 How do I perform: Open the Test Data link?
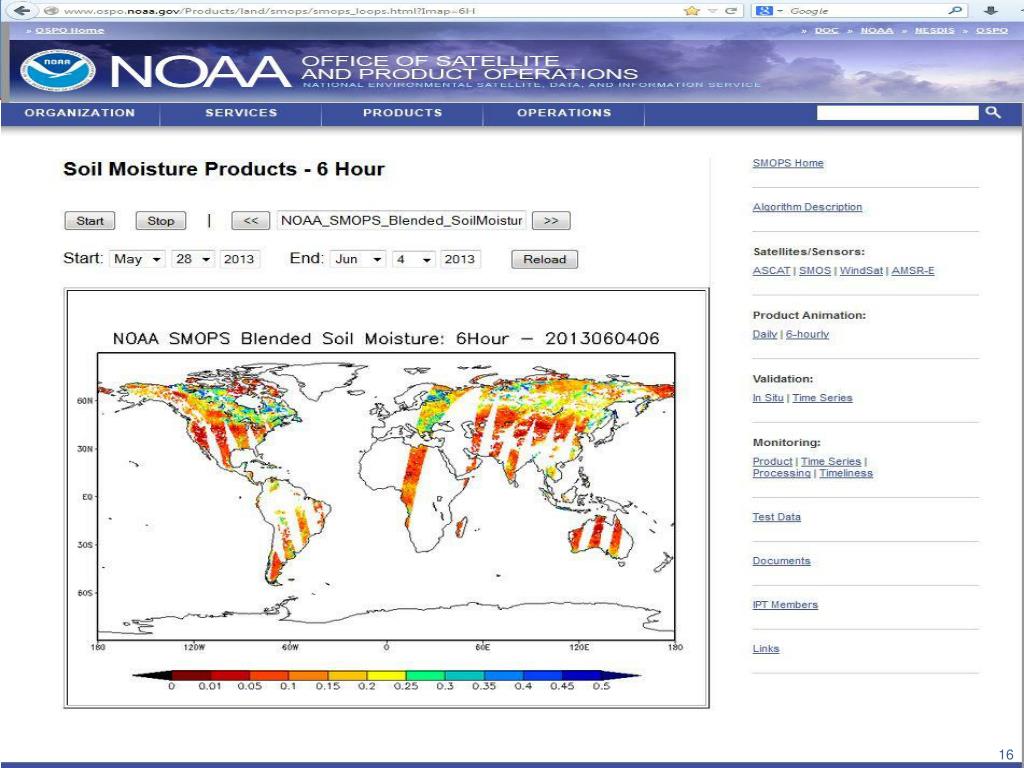(776, 517)
